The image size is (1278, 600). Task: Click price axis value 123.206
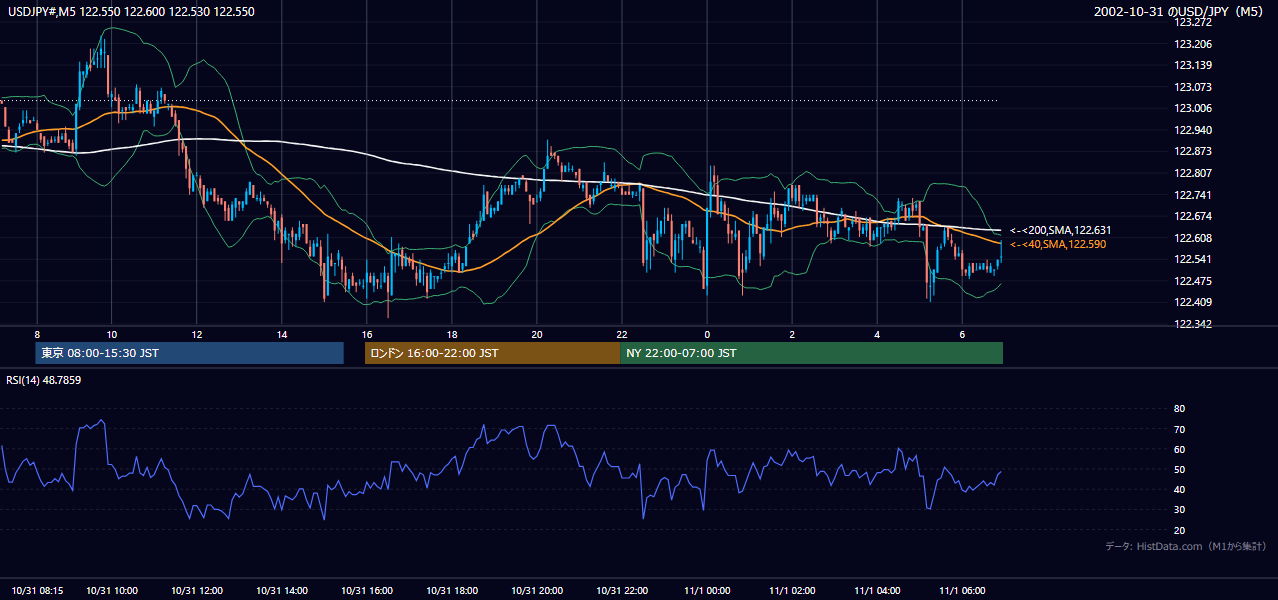point(1192,44)
